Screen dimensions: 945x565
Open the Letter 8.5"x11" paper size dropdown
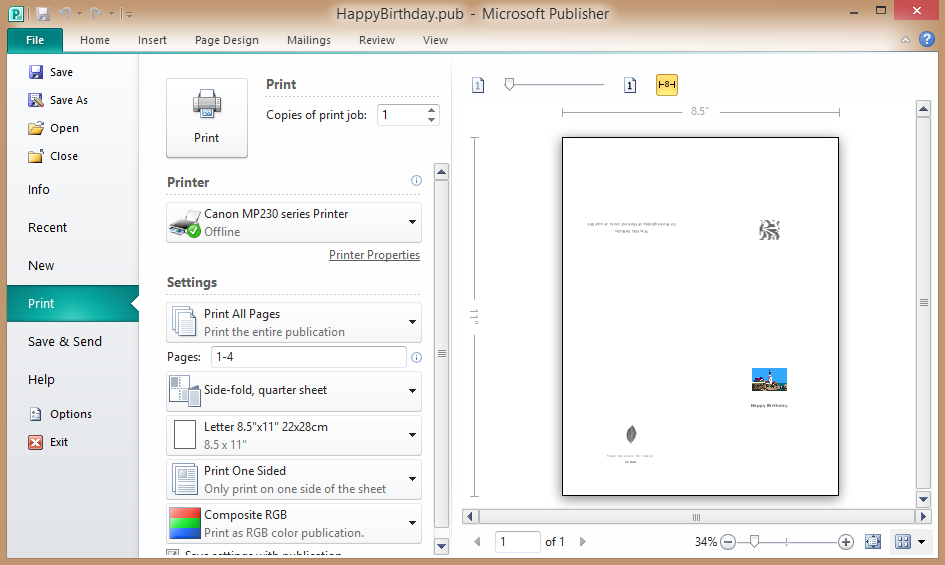point(294,435)
